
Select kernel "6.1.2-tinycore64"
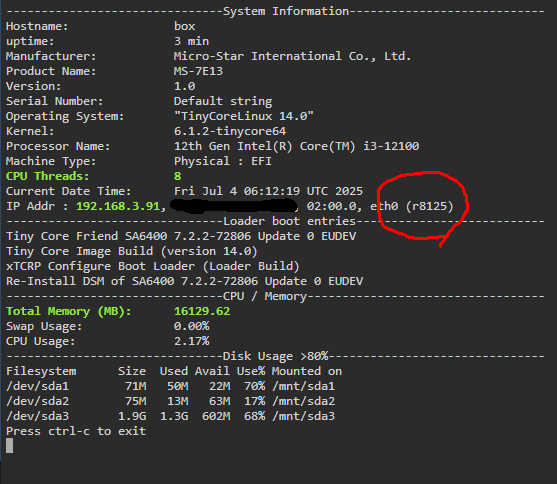[230, 131]
